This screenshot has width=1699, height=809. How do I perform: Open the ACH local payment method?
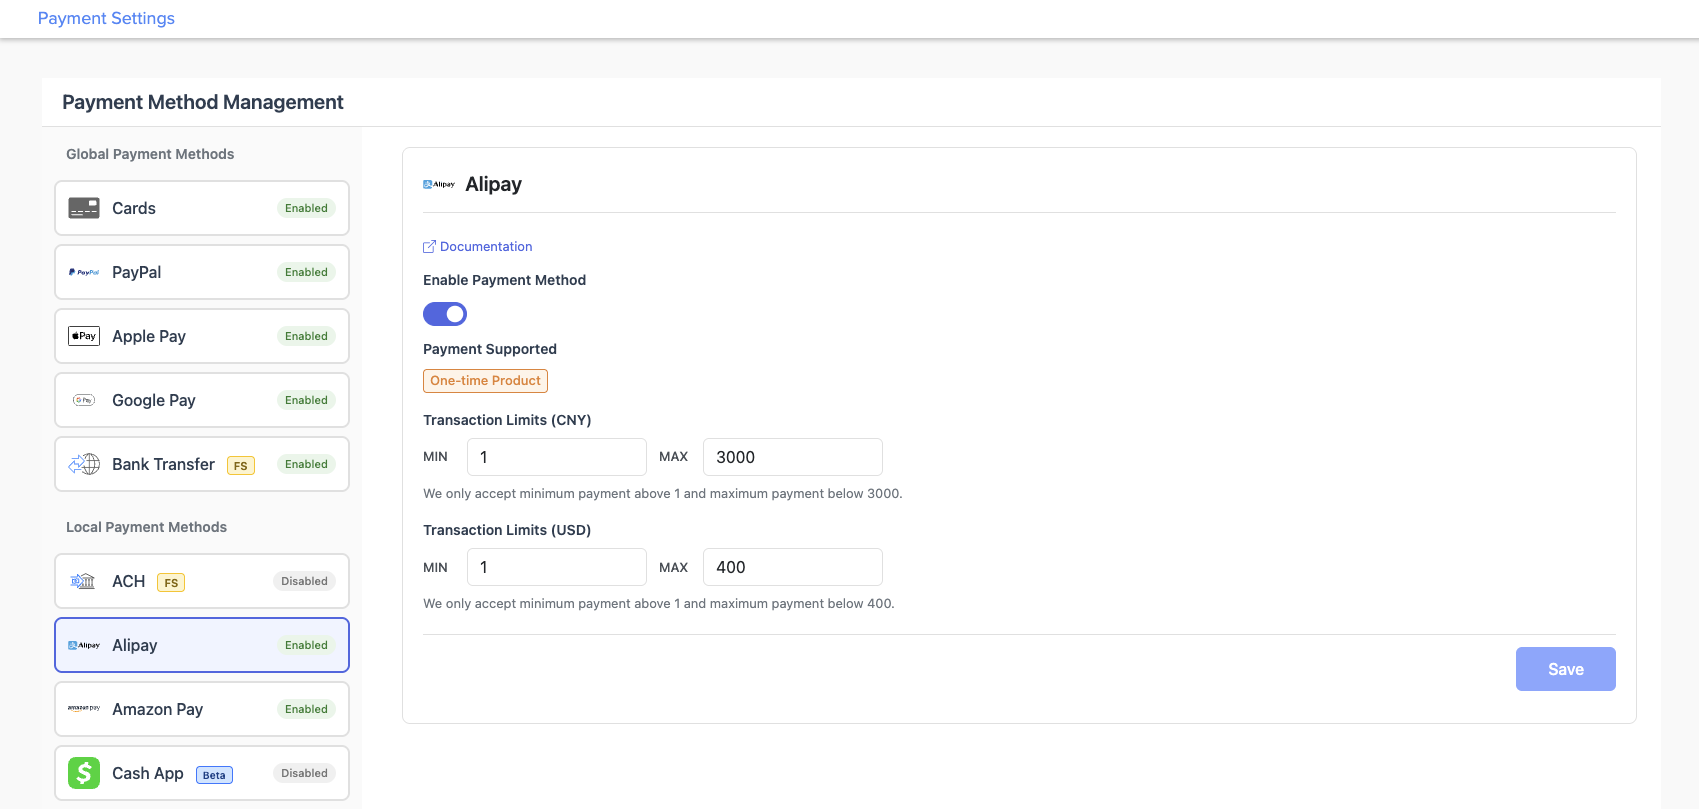coord(202,581)
